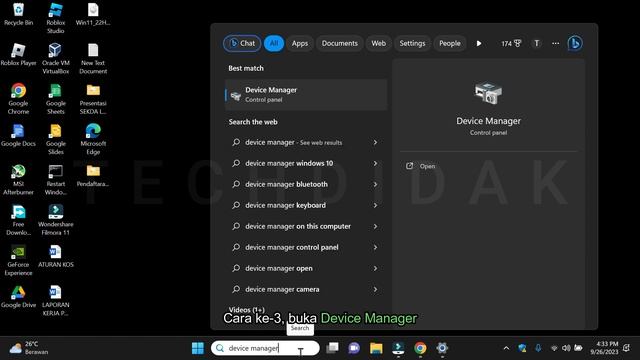
Task: Open GeForce Experience desktop icon
Action: [18, 260]
